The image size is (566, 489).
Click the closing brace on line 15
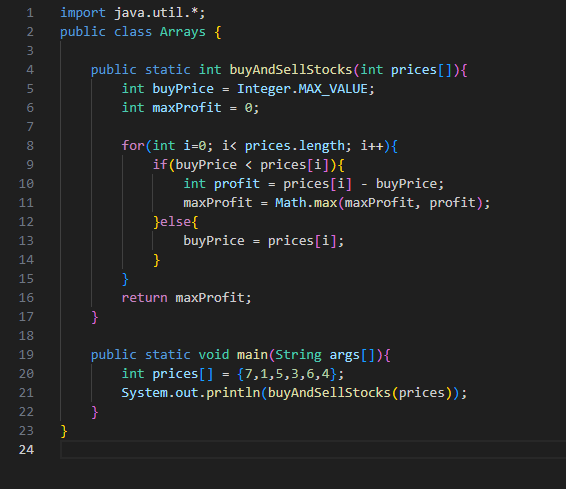pyautogui.click(x=125, y=279)
